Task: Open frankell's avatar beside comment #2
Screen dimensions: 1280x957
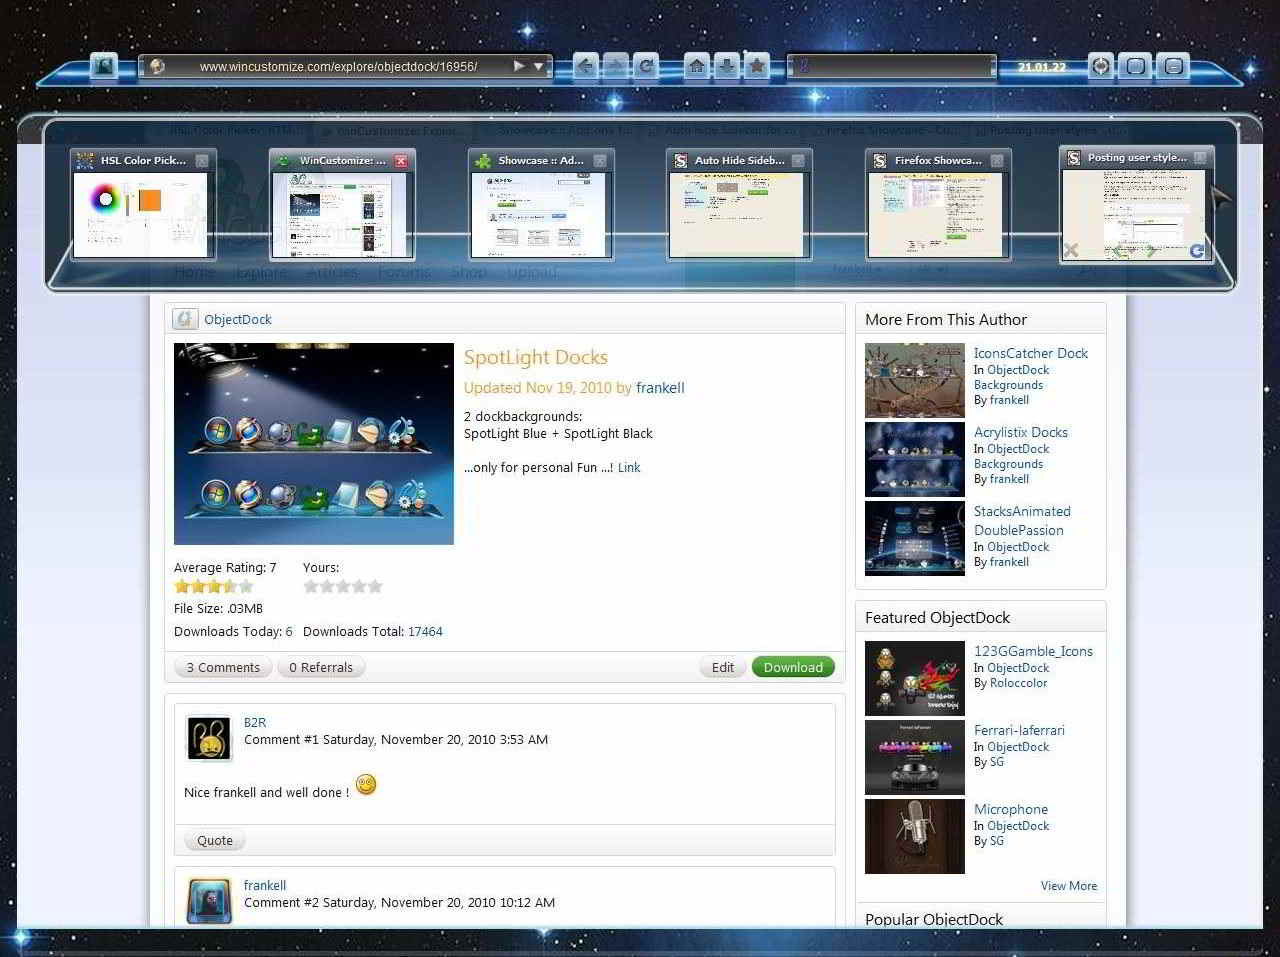Action: pos(208,901)
